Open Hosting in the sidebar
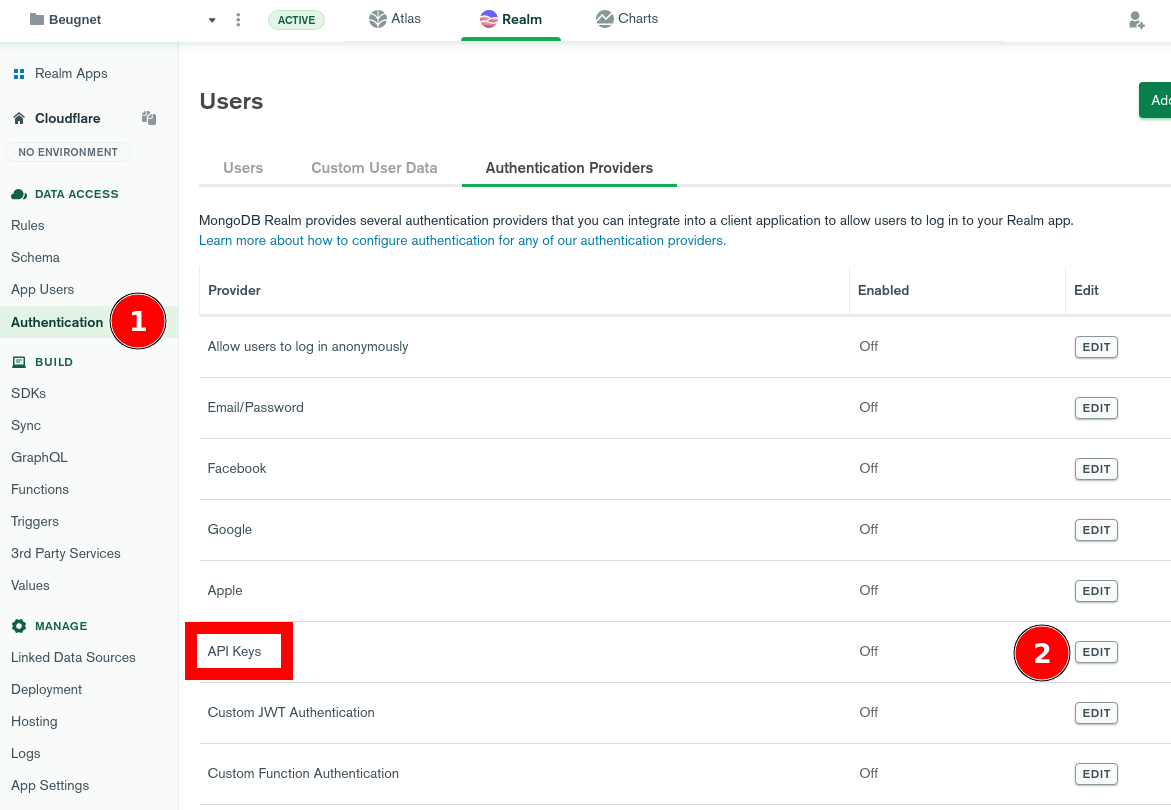 coord(34,722)
